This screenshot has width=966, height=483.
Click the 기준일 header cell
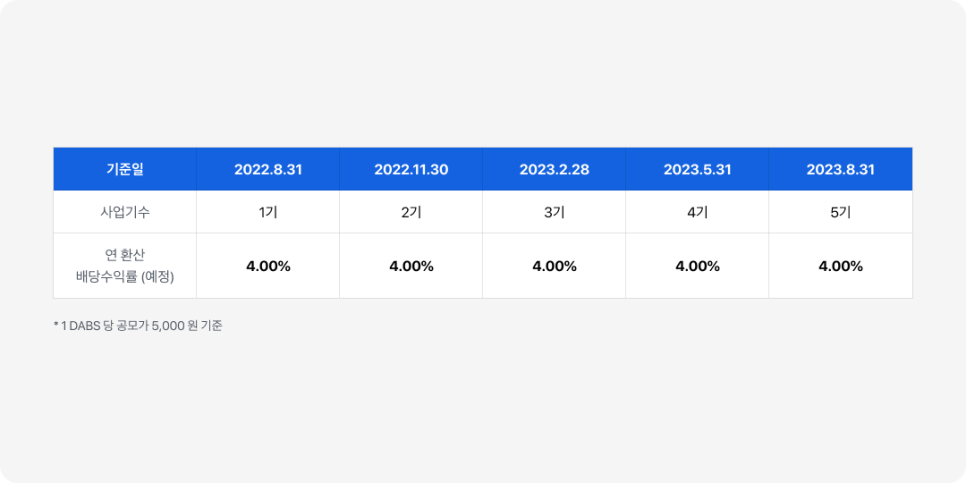(x=125, y=169)
